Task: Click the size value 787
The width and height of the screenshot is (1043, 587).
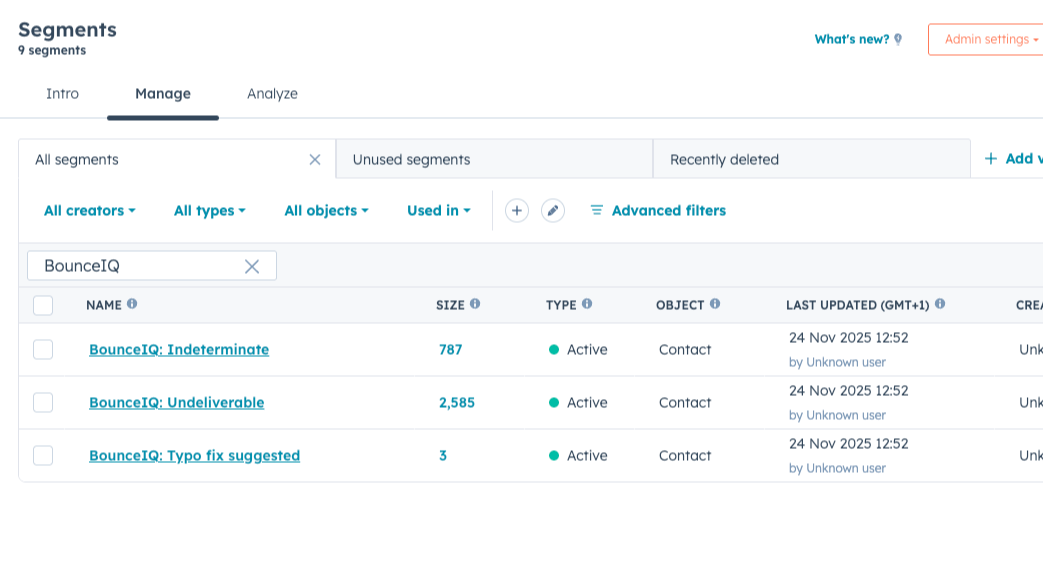Action: pyautogui.click(x=450, y=349)
